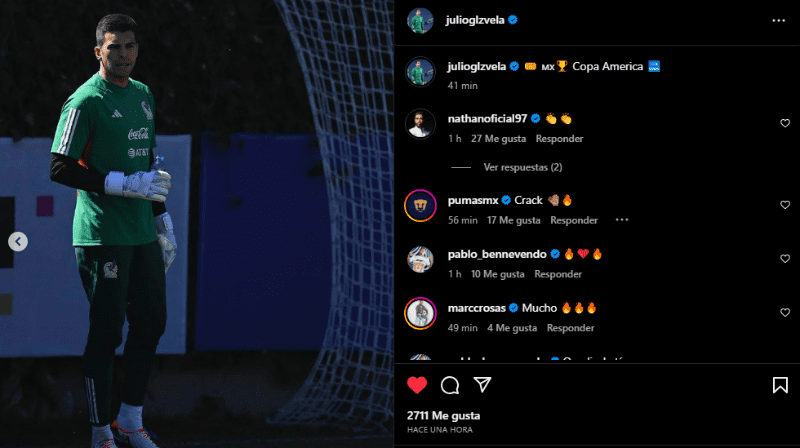Visit pablo_bennevendo username link
The height and width of the screenshot is (448, 800).
[x=497, y=254]
